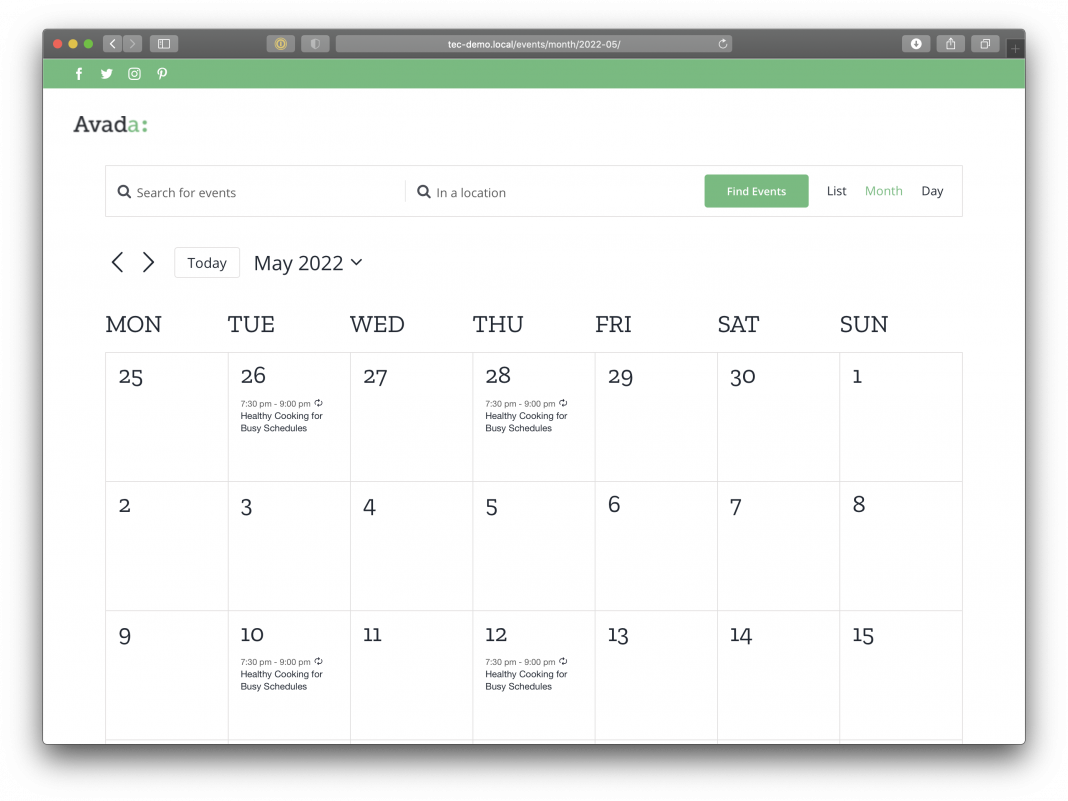Screen dimensions: 1068x801
Task: Open the Instagram social icon
Action: pos(134,73)
